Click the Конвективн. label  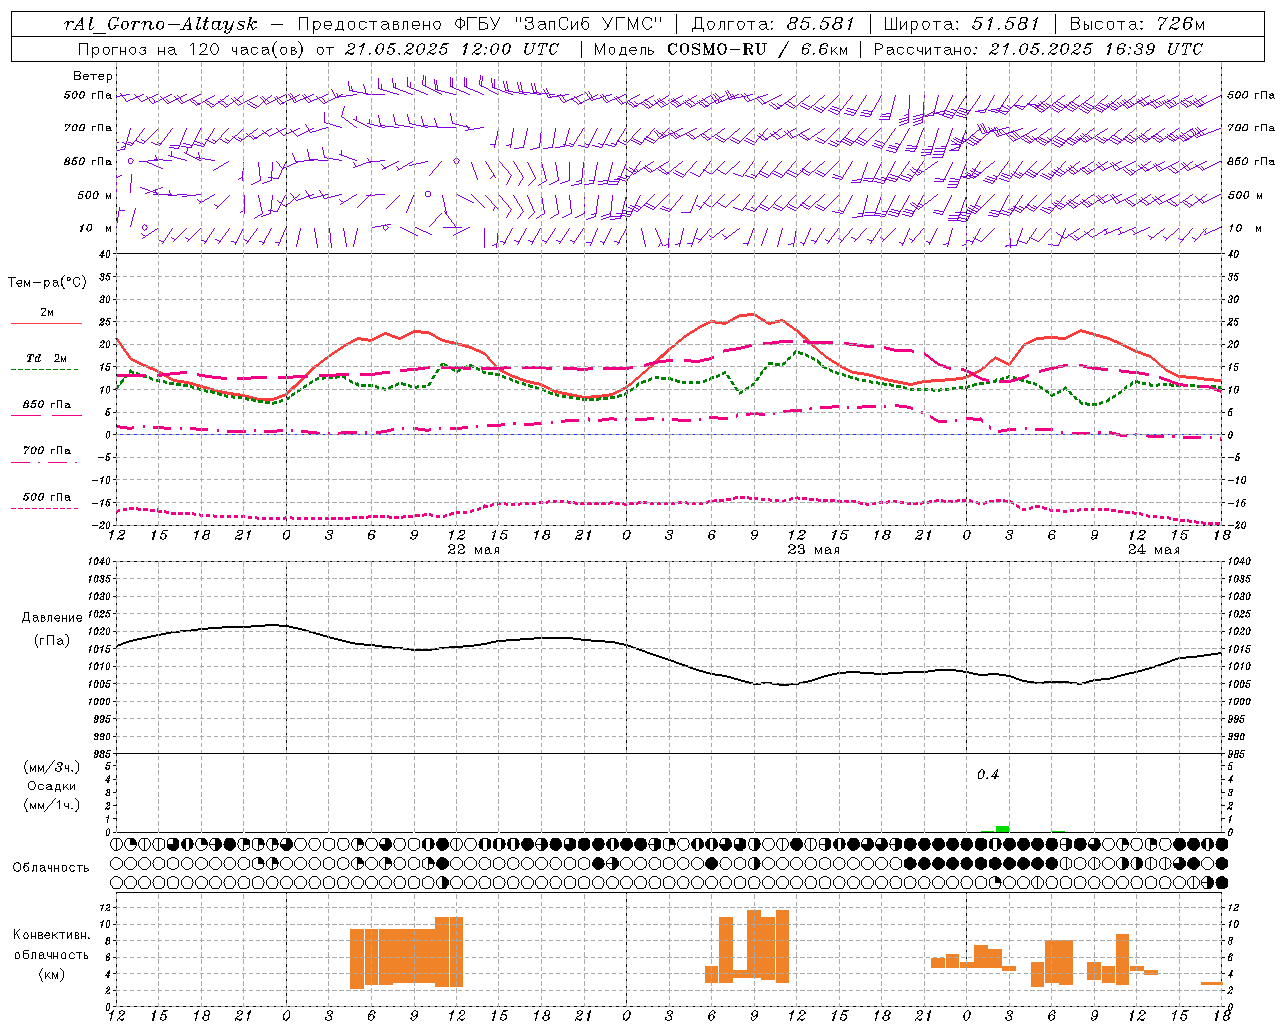coord(52,935)
